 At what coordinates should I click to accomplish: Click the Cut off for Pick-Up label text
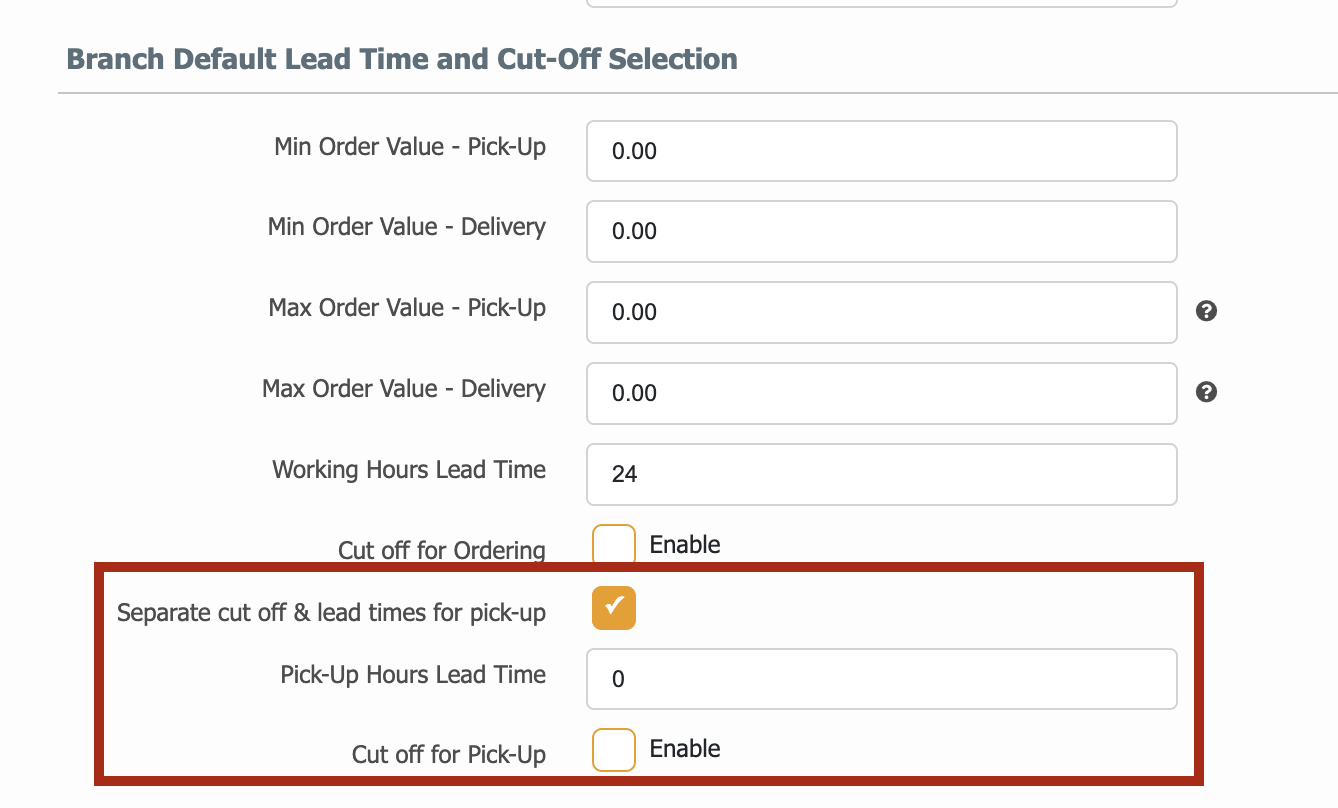coord(449,754)
